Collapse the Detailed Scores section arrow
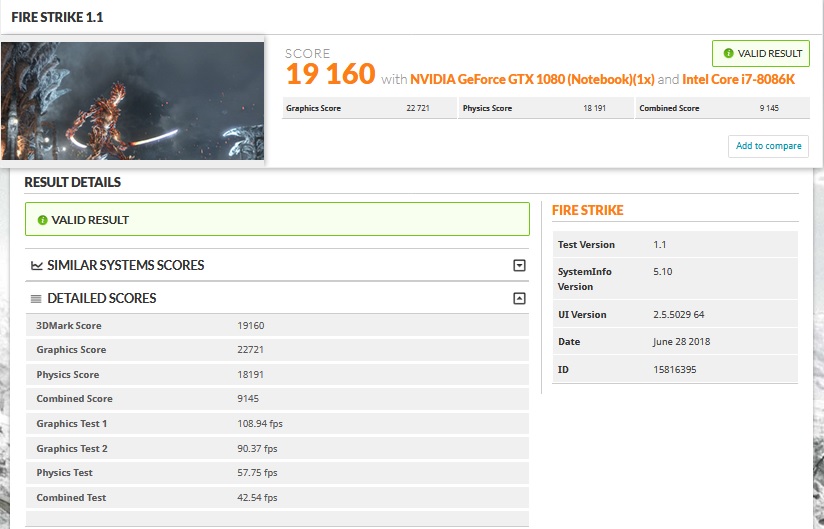824x529 pixels. point(519,299)
